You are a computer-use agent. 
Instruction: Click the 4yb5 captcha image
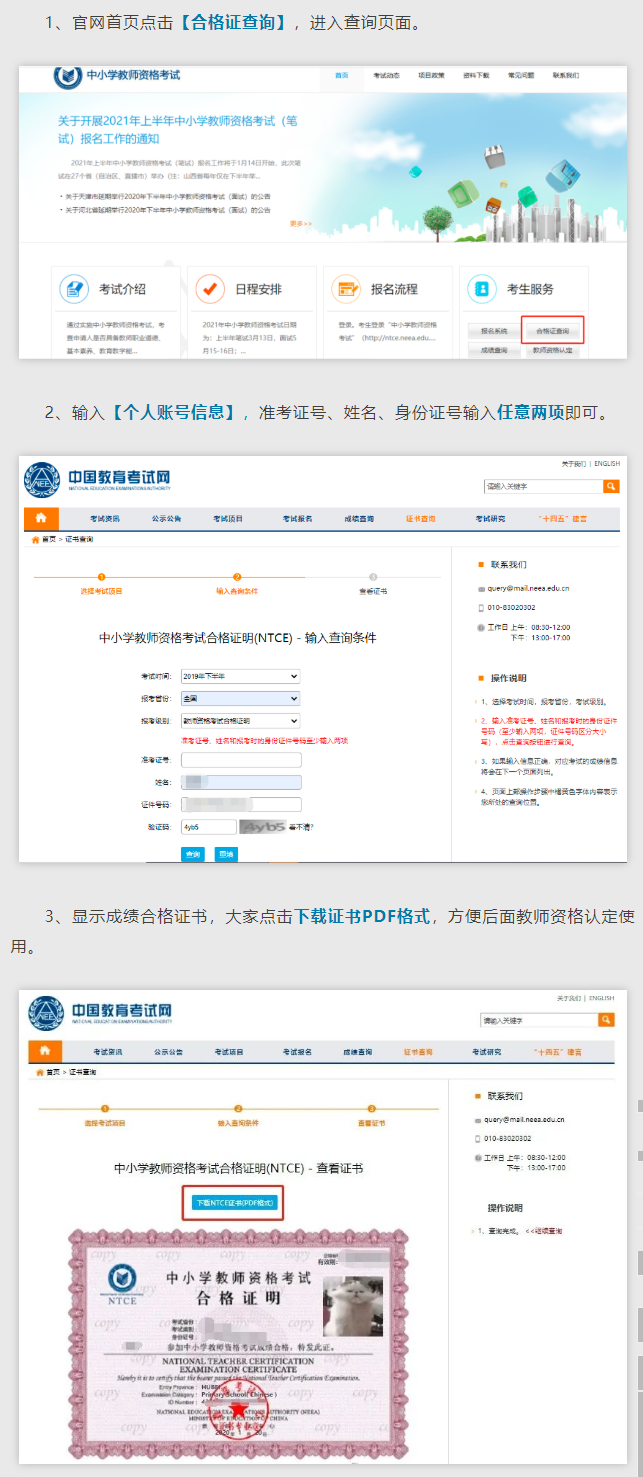pyautogui.click(x=261, y=827)
